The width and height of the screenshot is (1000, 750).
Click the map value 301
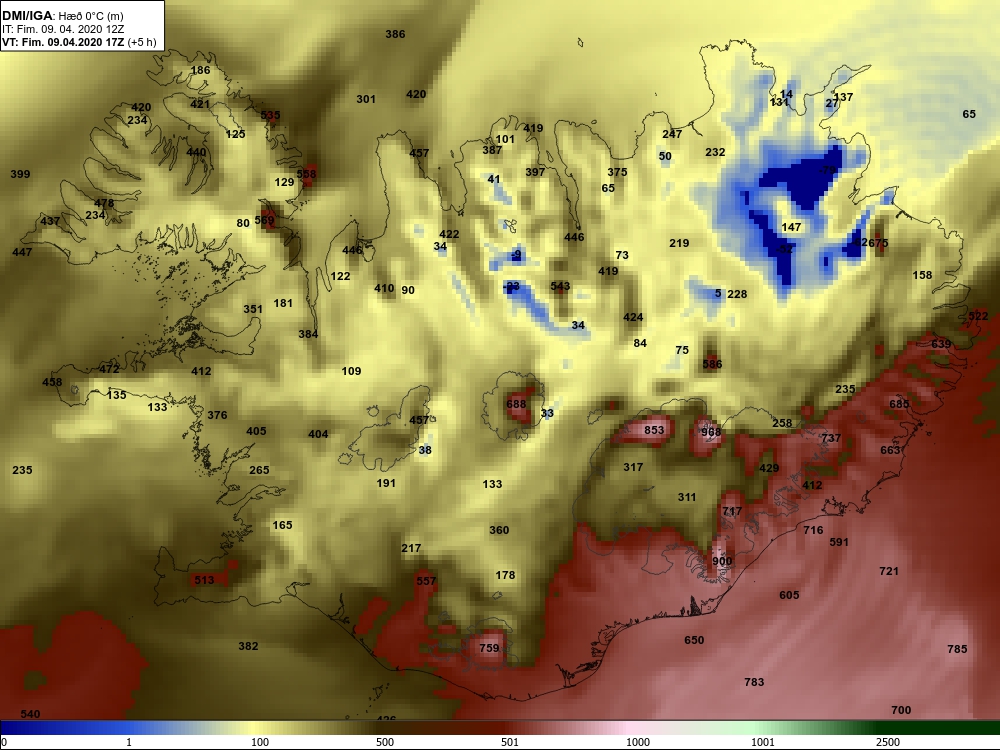coord(366,99)
